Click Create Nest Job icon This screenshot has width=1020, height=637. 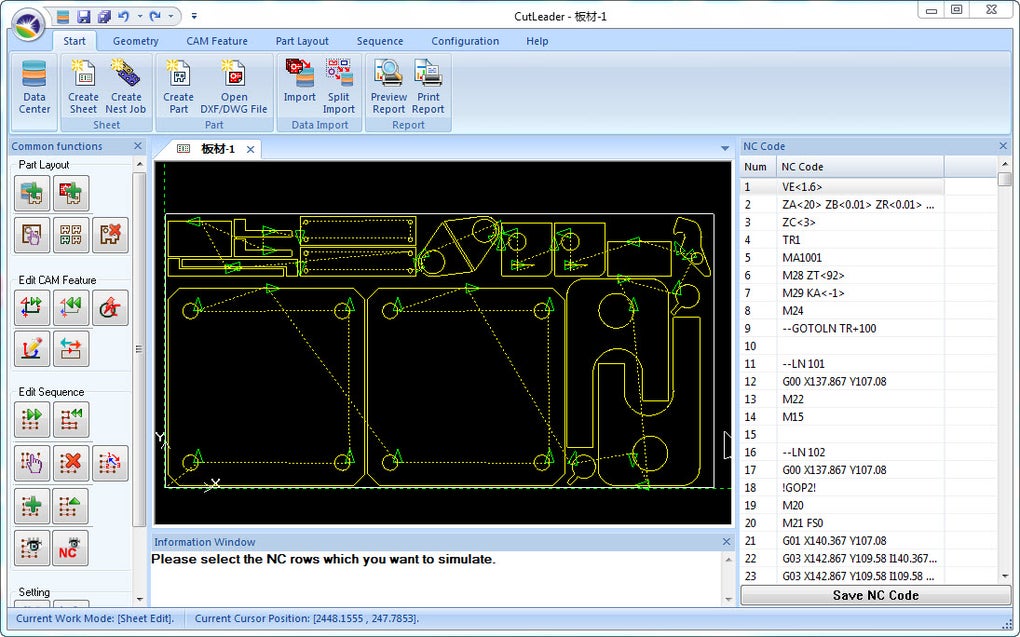click(x=126, y=87)
